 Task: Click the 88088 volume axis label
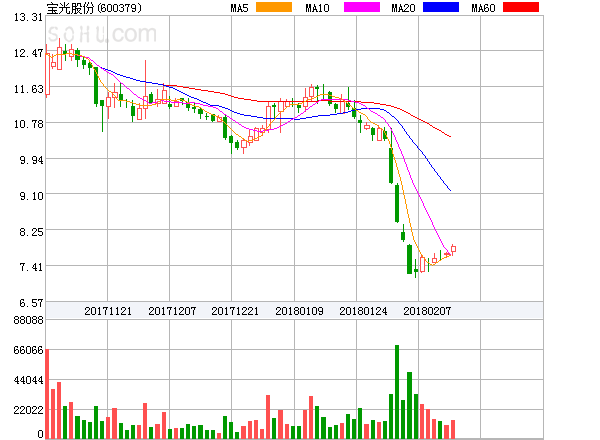tap(29, 320)
